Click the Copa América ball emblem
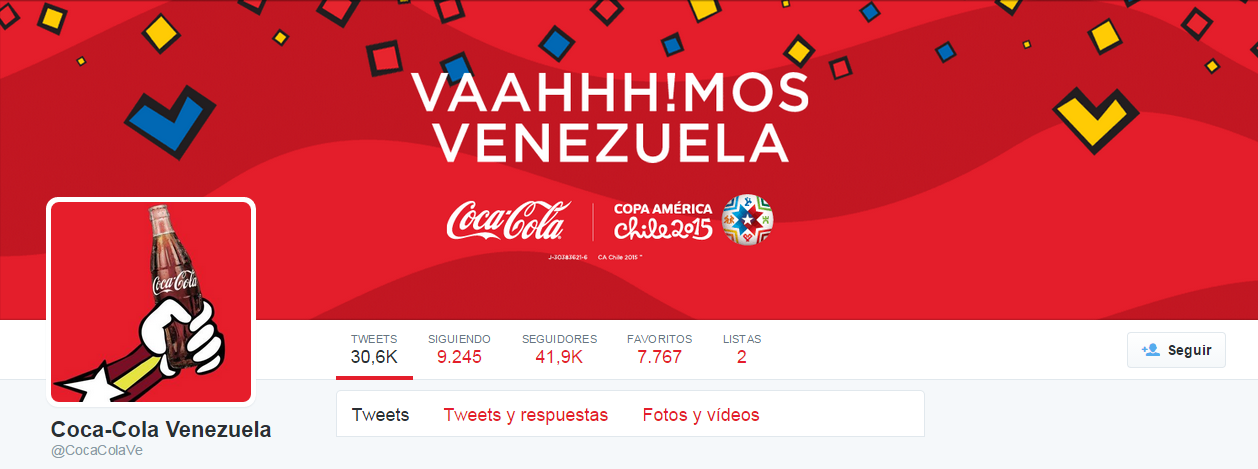1258x469 pixels. click(747, 221)
